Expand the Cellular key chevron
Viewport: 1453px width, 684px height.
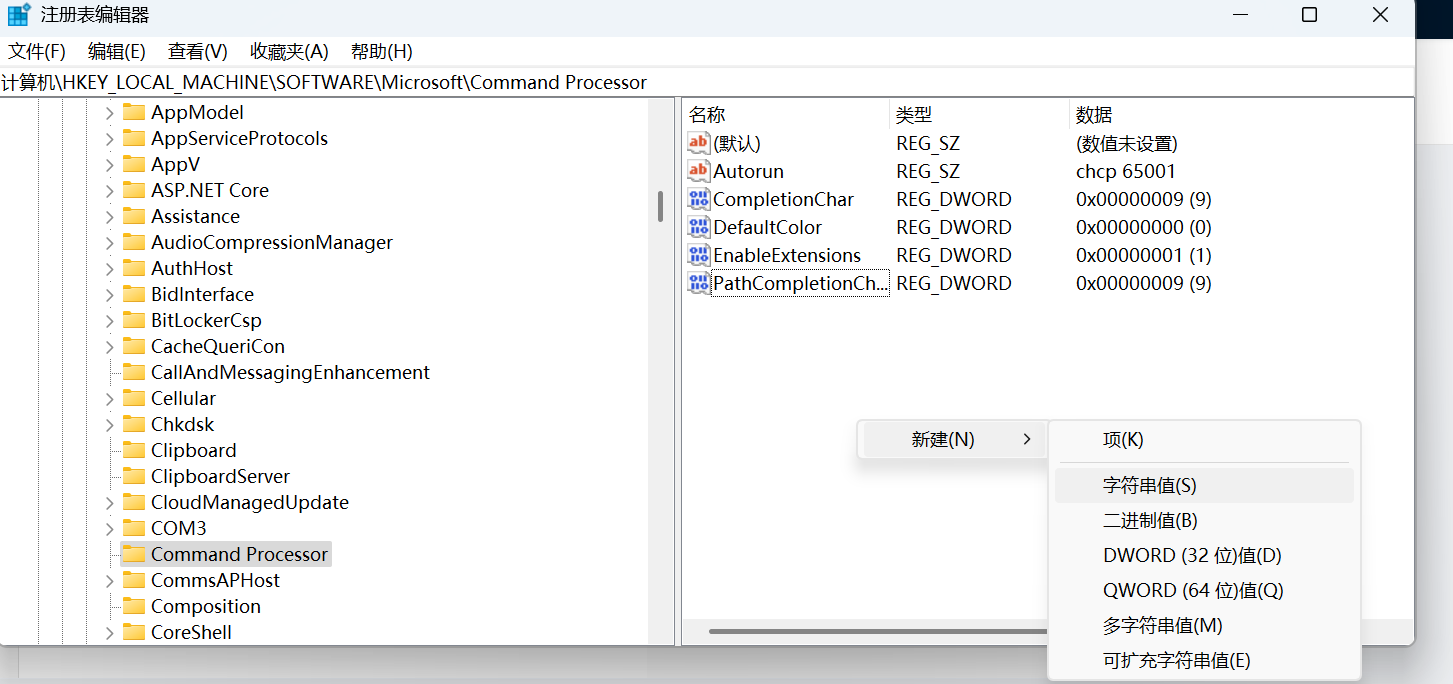[x=110, y=398]
